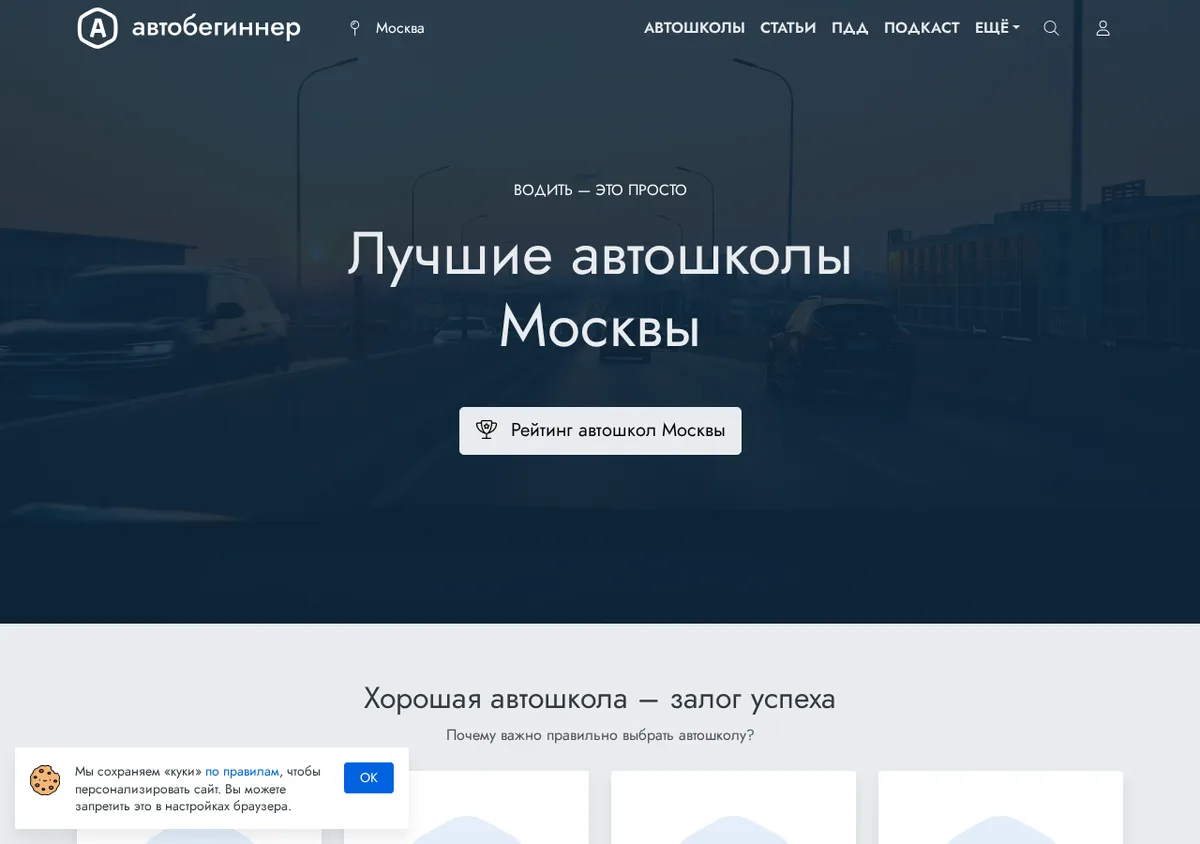This screenshot has height=844, width=1200.
Task: Click the third white feature card
Action: (733, 807)
